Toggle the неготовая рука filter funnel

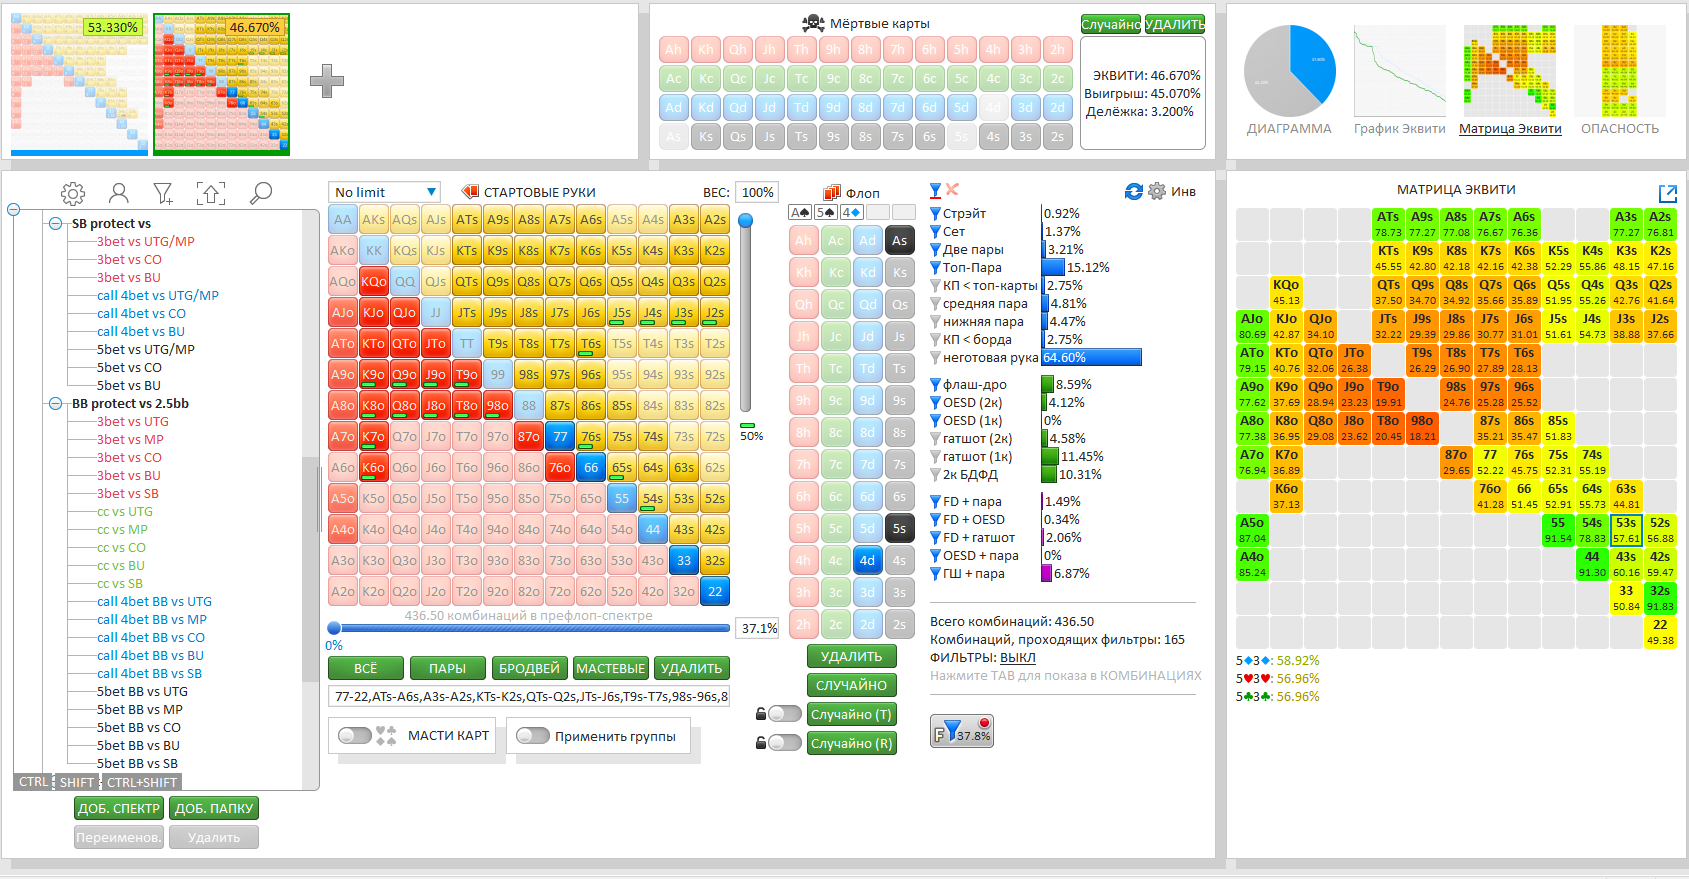[x=935, y=358]
